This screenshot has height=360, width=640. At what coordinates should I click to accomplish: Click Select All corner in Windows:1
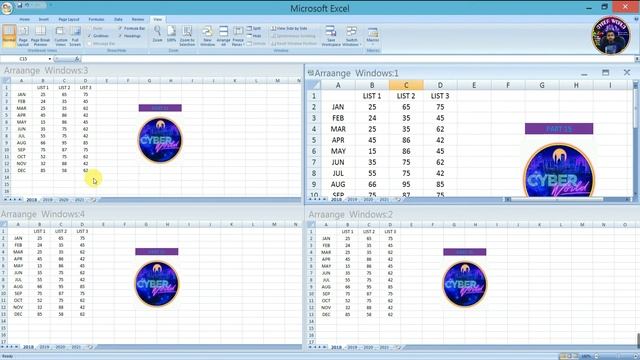tap(313, 85)
